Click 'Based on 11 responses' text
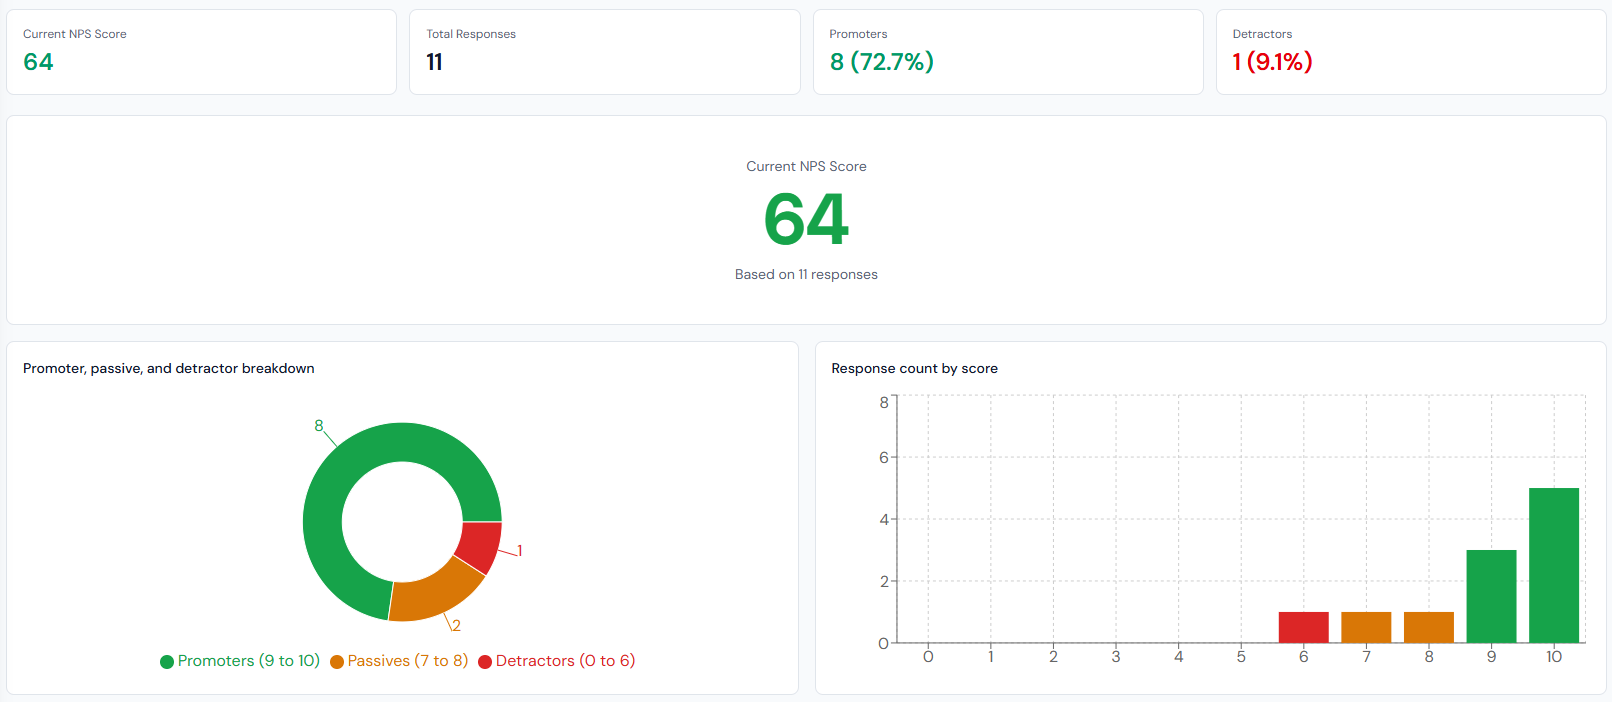This screenshot has height=702, width=1612. pyautogui.click(x=806, y=274)
